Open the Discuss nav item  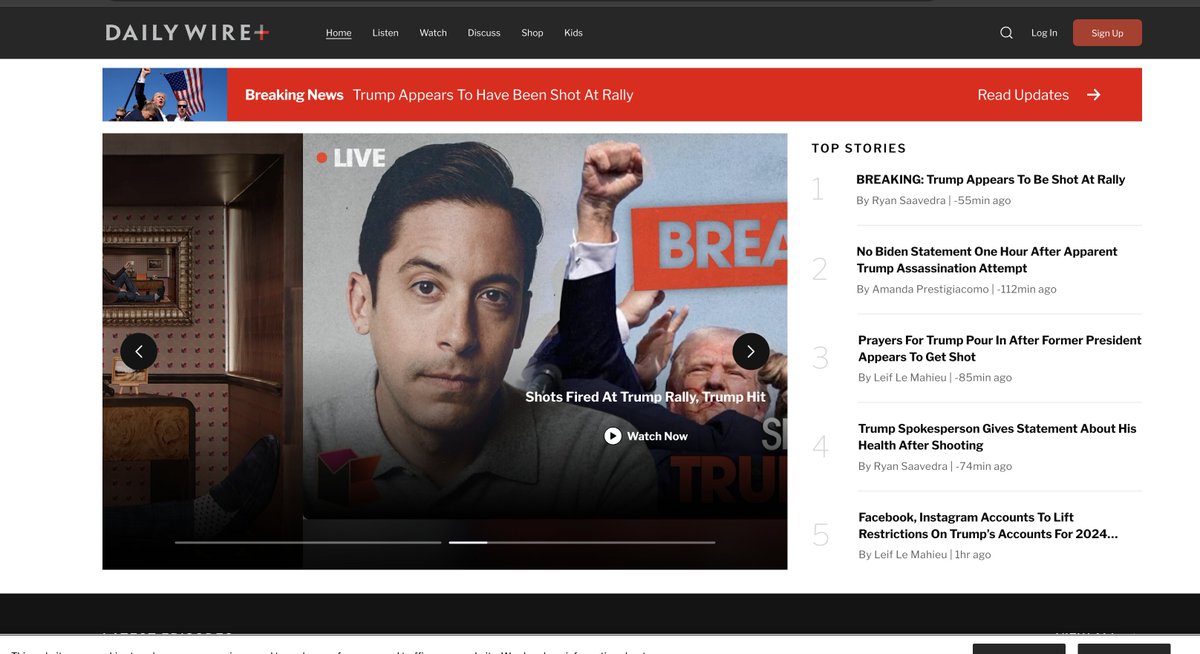point(484,33)
